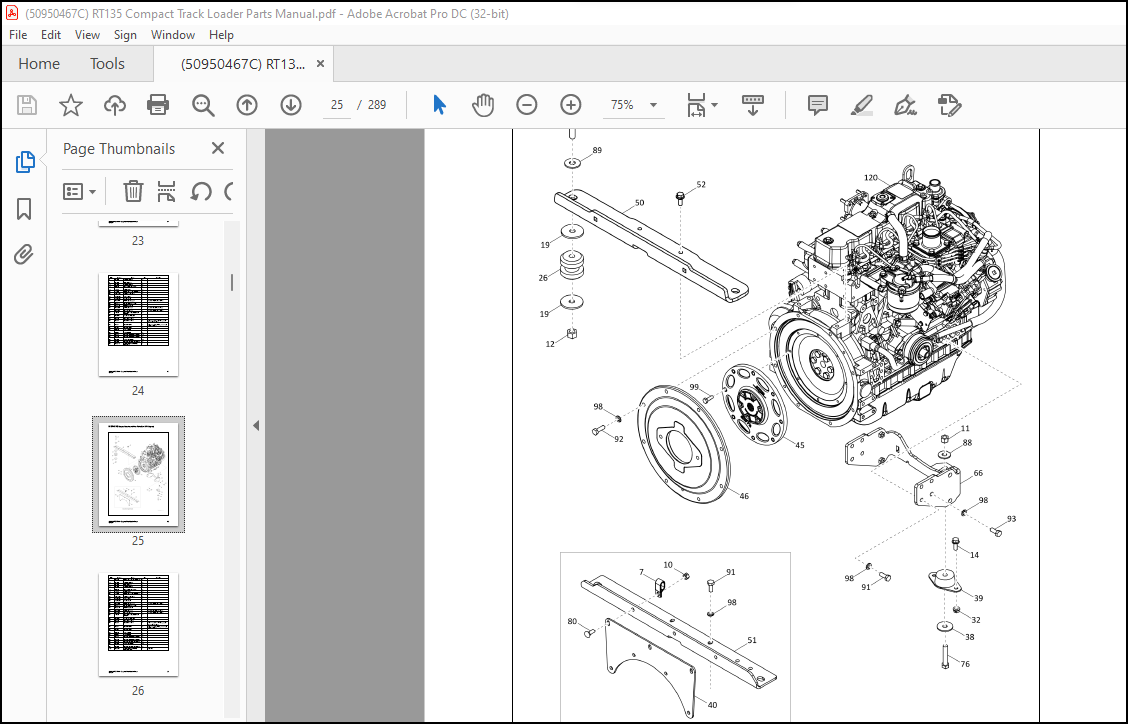Open the Sign menu
The height and width of the screenshot is (724, 1128).
[x=125, y=35]
